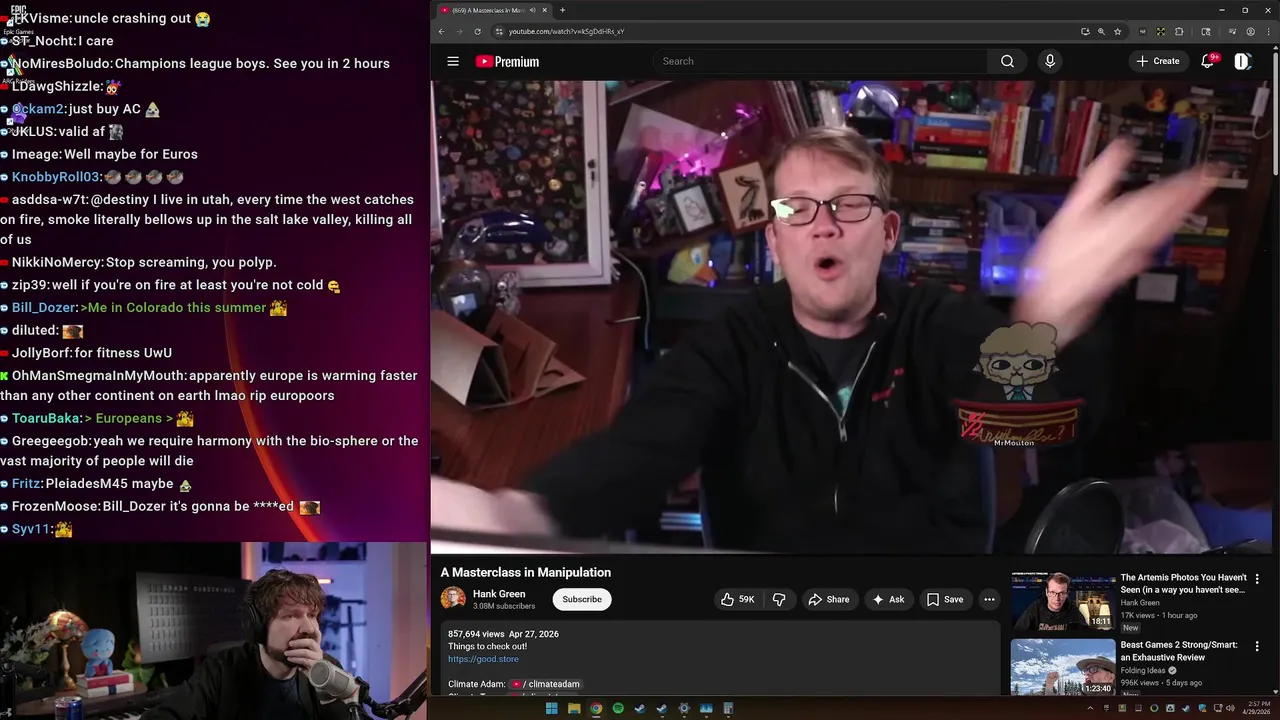Show hidden system tray icons
This screenshot has width=1280, height=720.
click(x=1090, y=709)
